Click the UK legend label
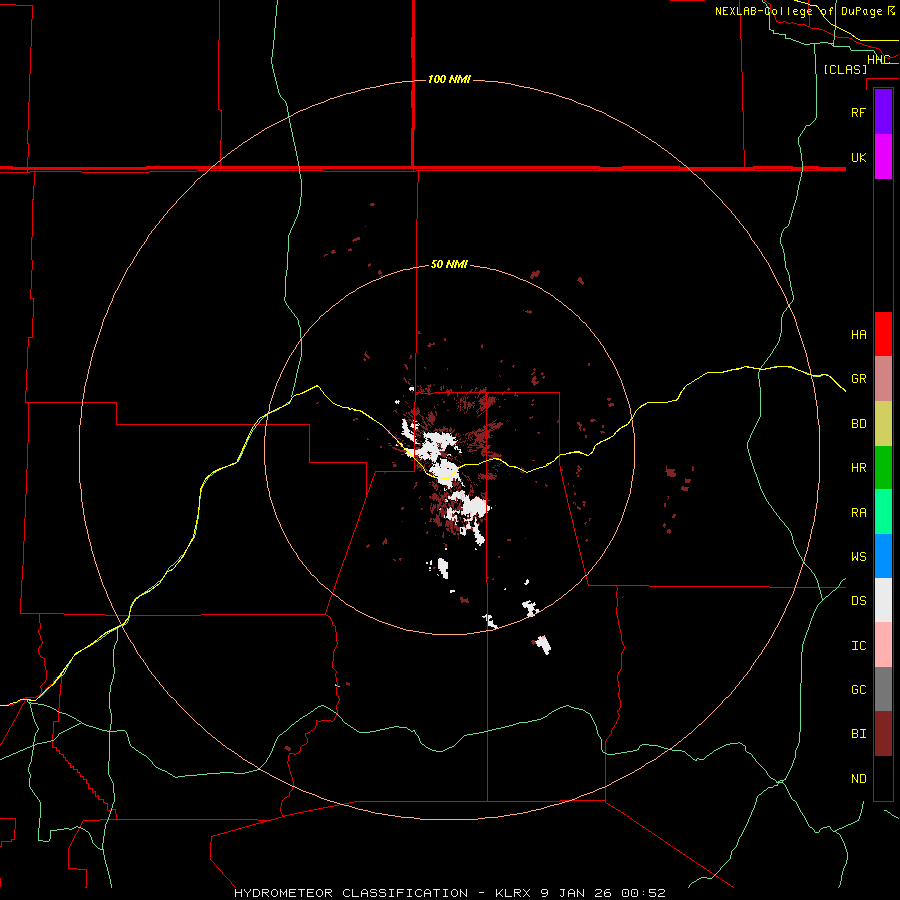Image resolution: width=900 pixels, height=900 pixels. [x=858, y=157]
